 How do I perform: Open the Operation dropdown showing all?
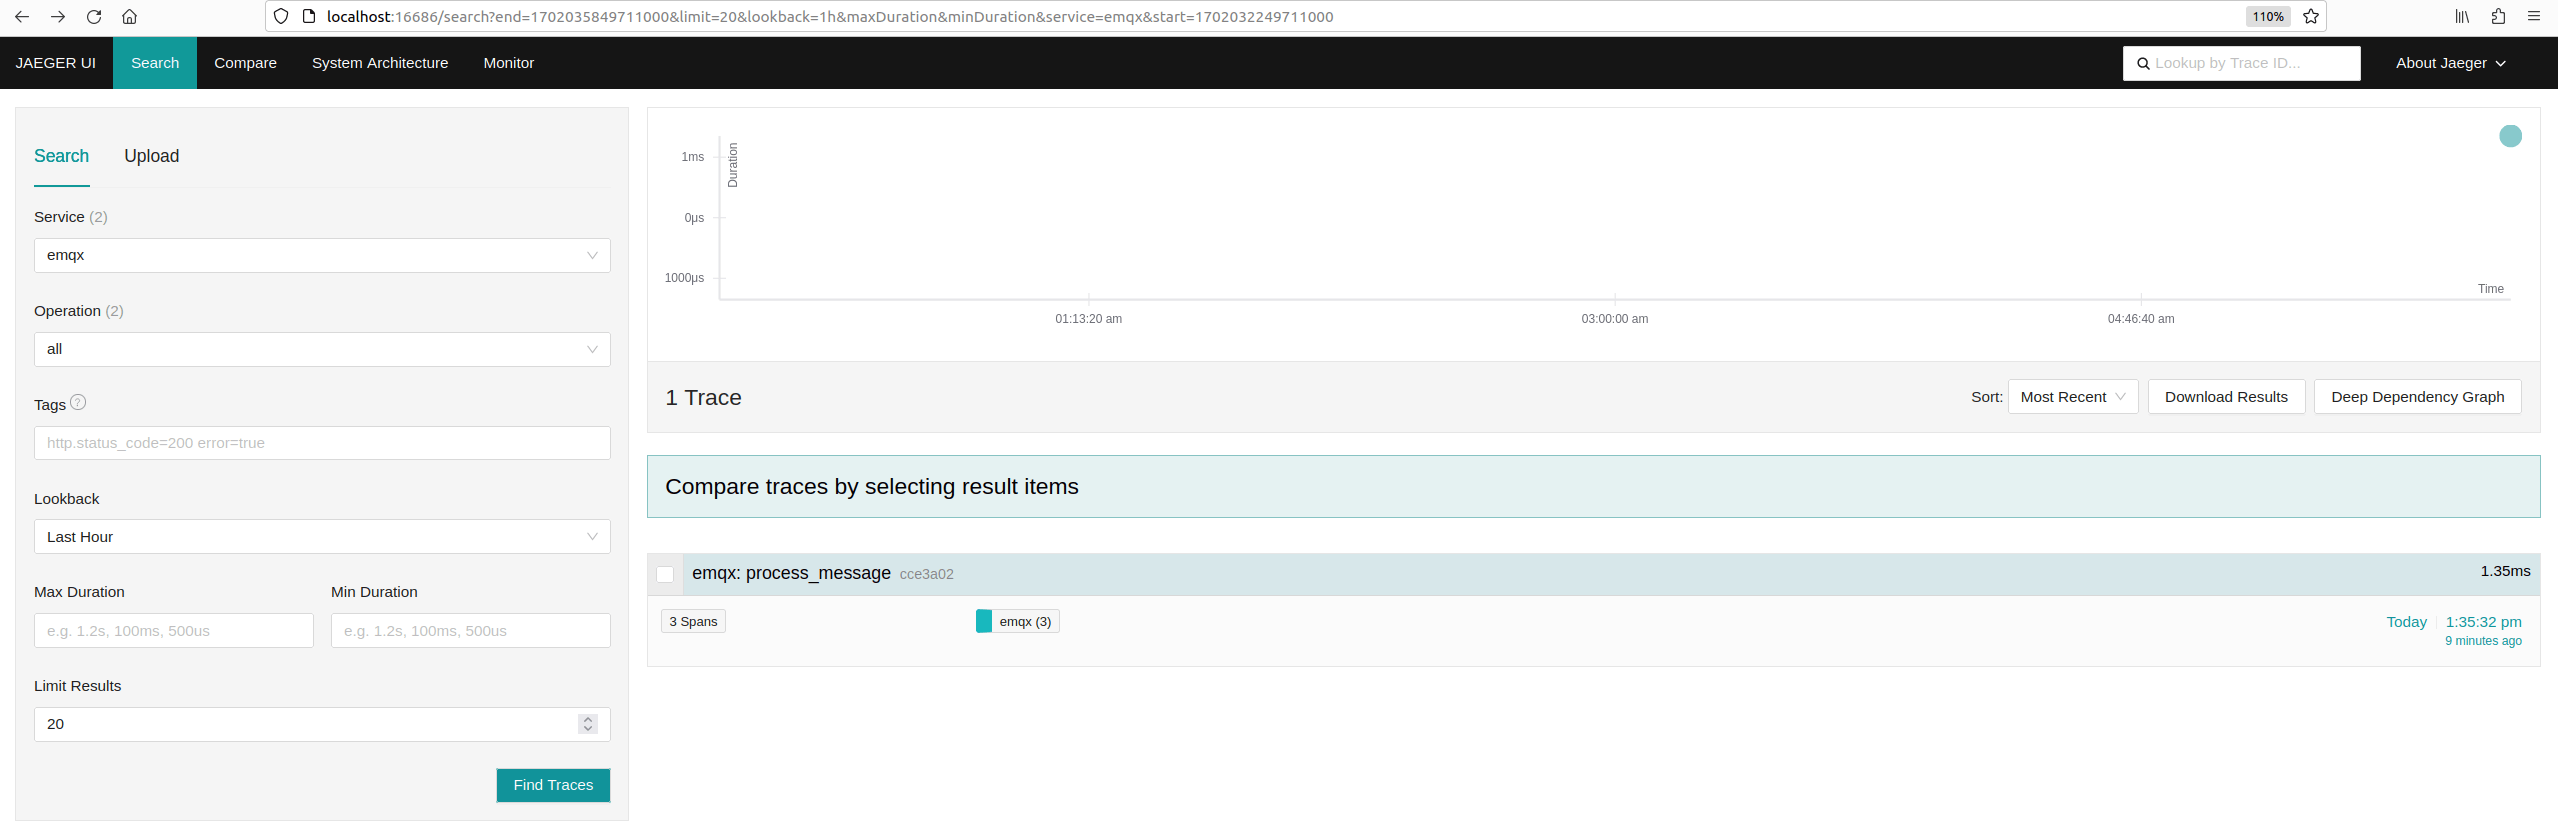[322, 350]
